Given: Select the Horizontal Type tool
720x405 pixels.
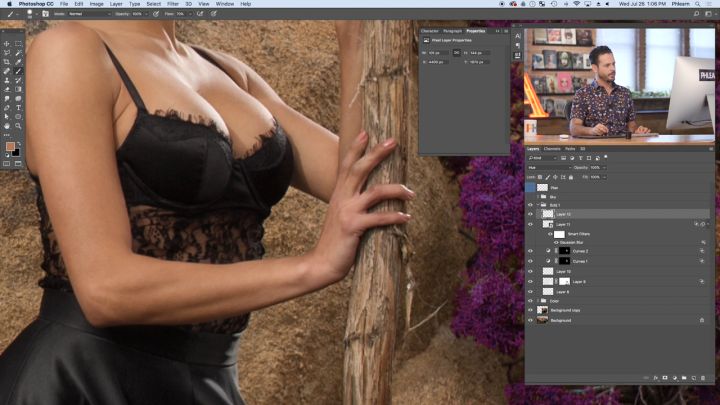Looking at the screenshot, I should (x=18, y=107).
